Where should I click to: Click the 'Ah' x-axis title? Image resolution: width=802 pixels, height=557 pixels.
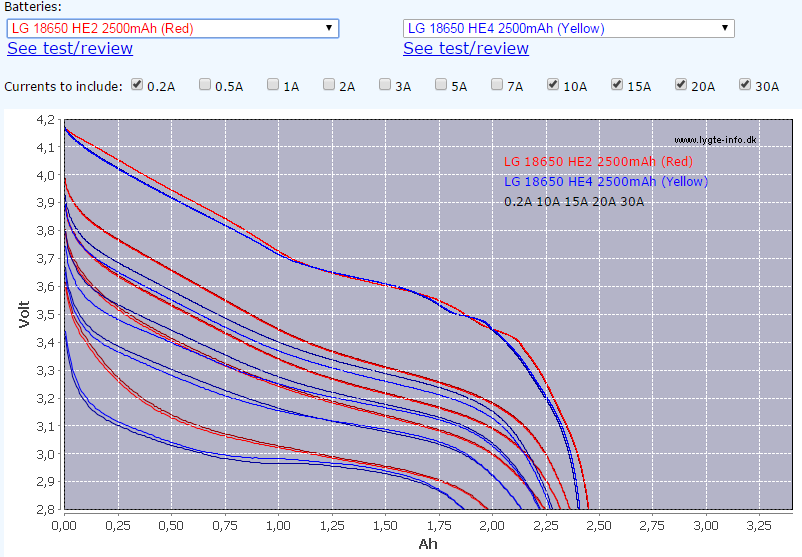click(428, 544)
